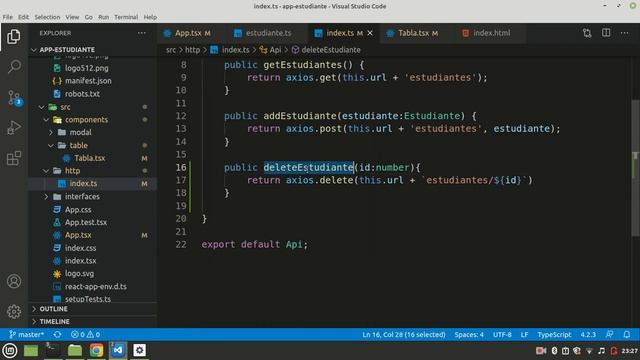Open the Terminal menu
The image size is (640, 360).
126,17
